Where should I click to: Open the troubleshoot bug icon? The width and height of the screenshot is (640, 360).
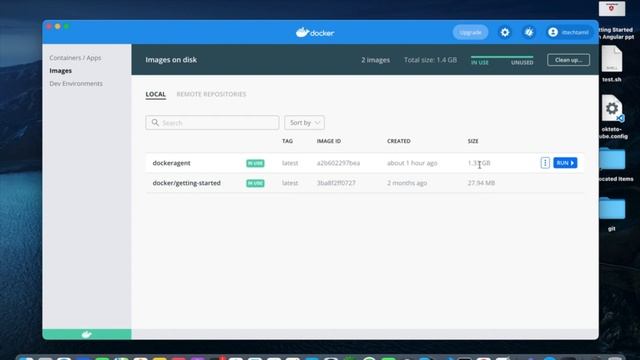point(529,32)
